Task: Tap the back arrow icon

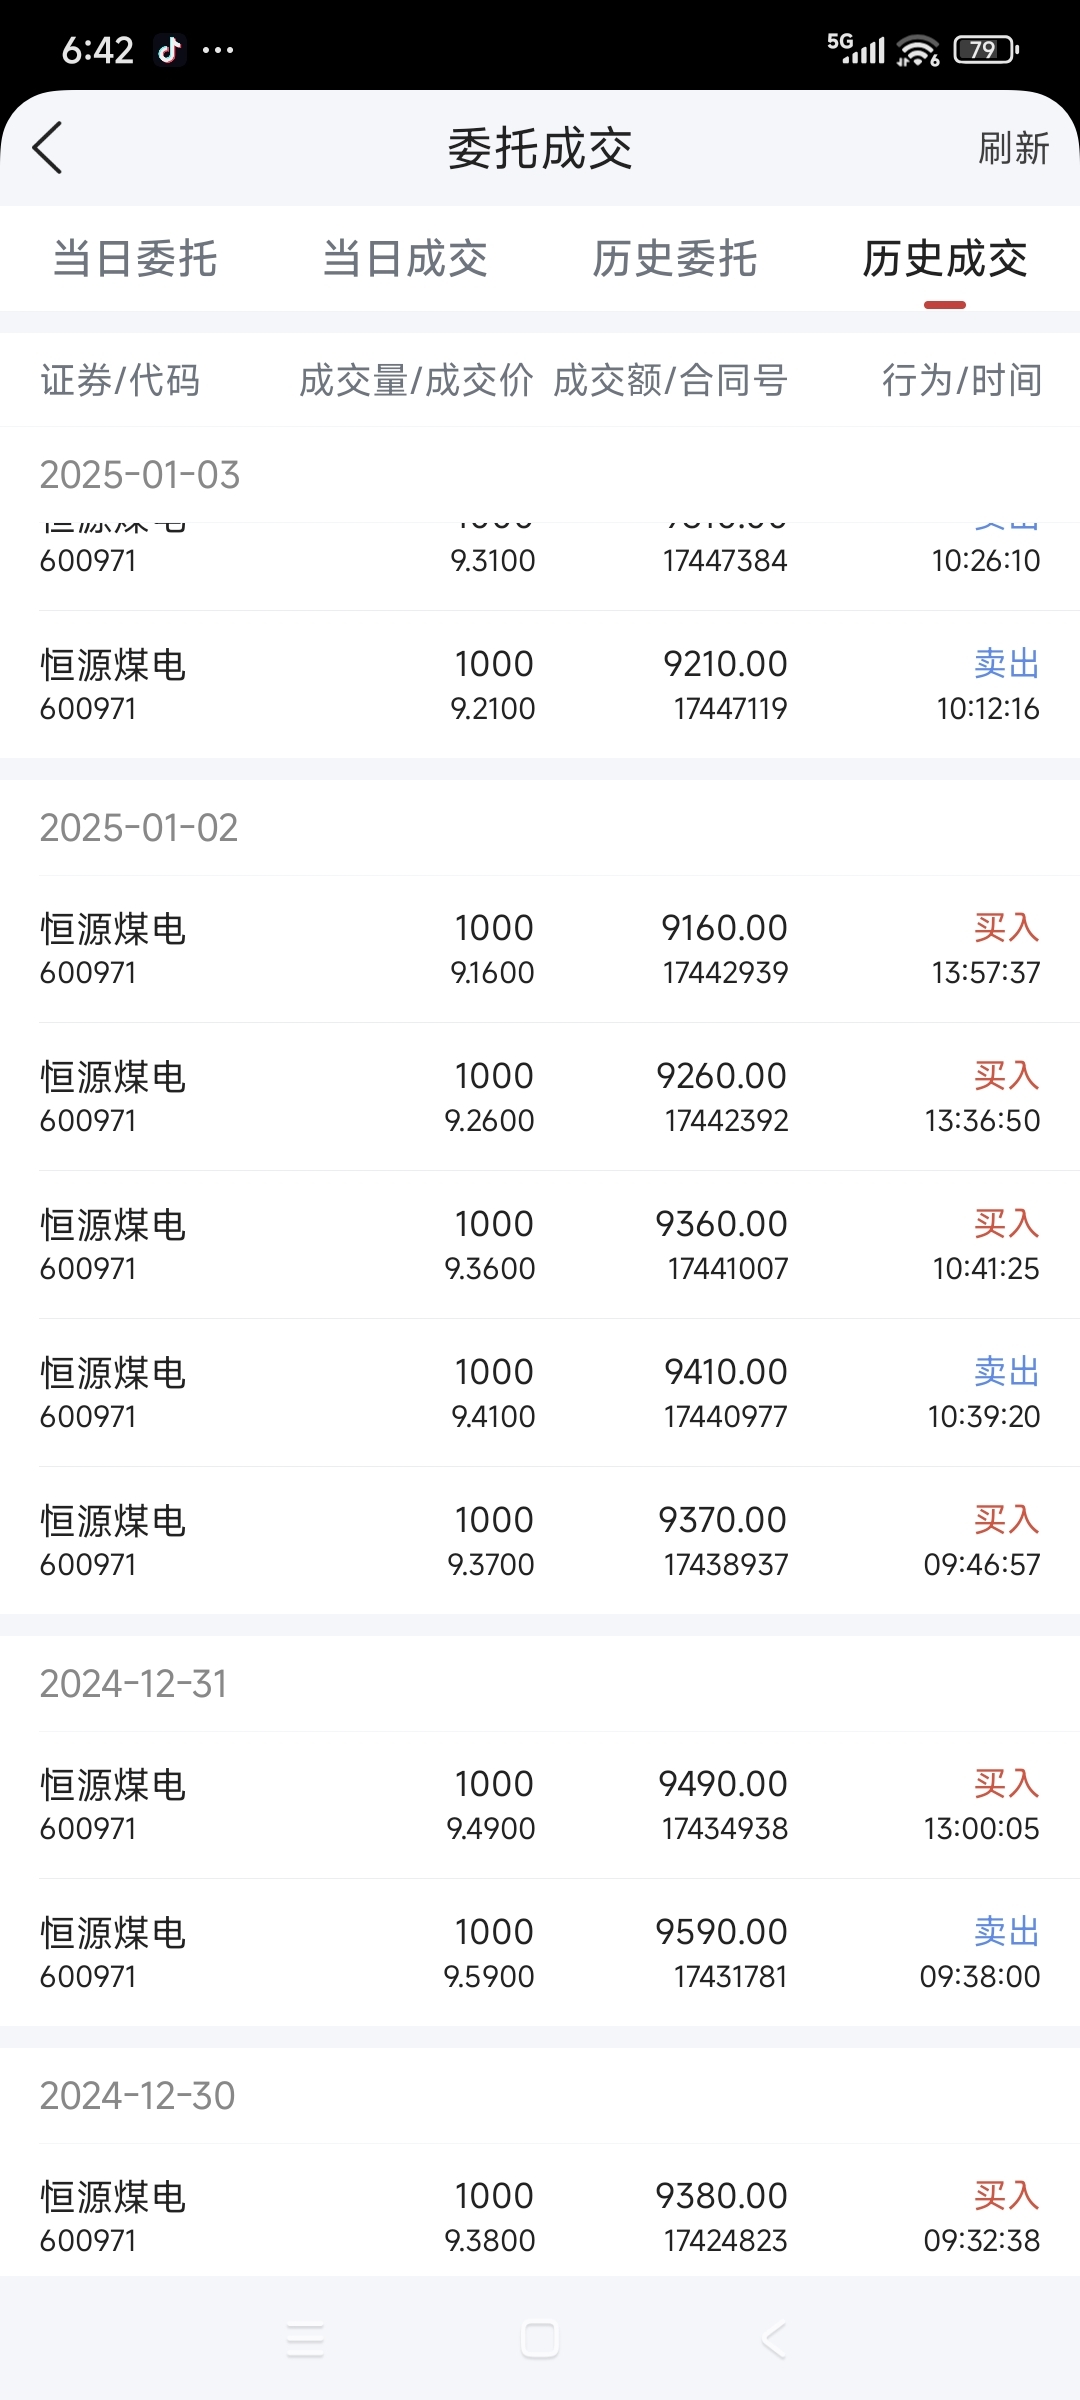Action: click(47, 148)
